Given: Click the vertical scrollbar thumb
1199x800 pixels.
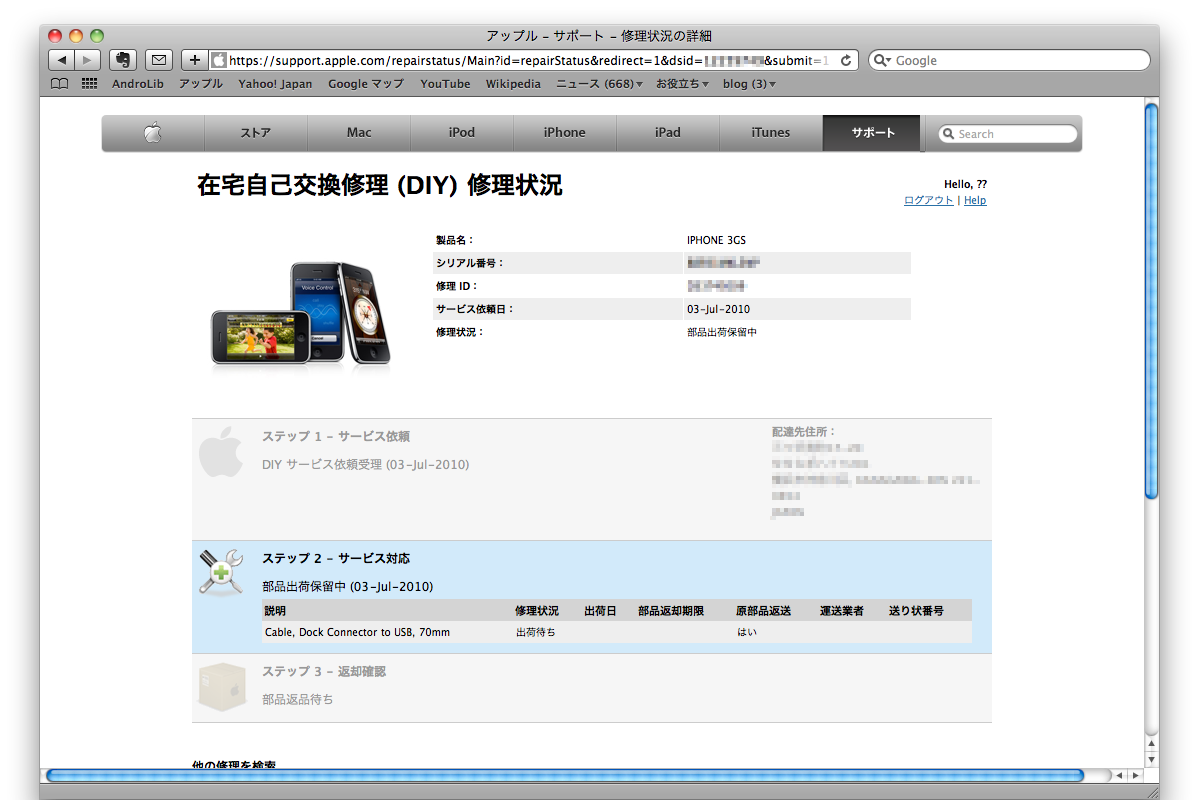Looking at the screenshot, I should (x=1152, y=301).
